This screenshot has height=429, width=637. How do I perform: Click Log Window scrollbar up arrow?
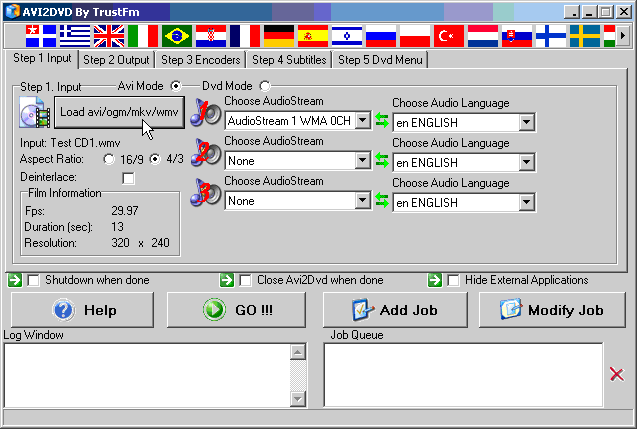click(298, 352)
